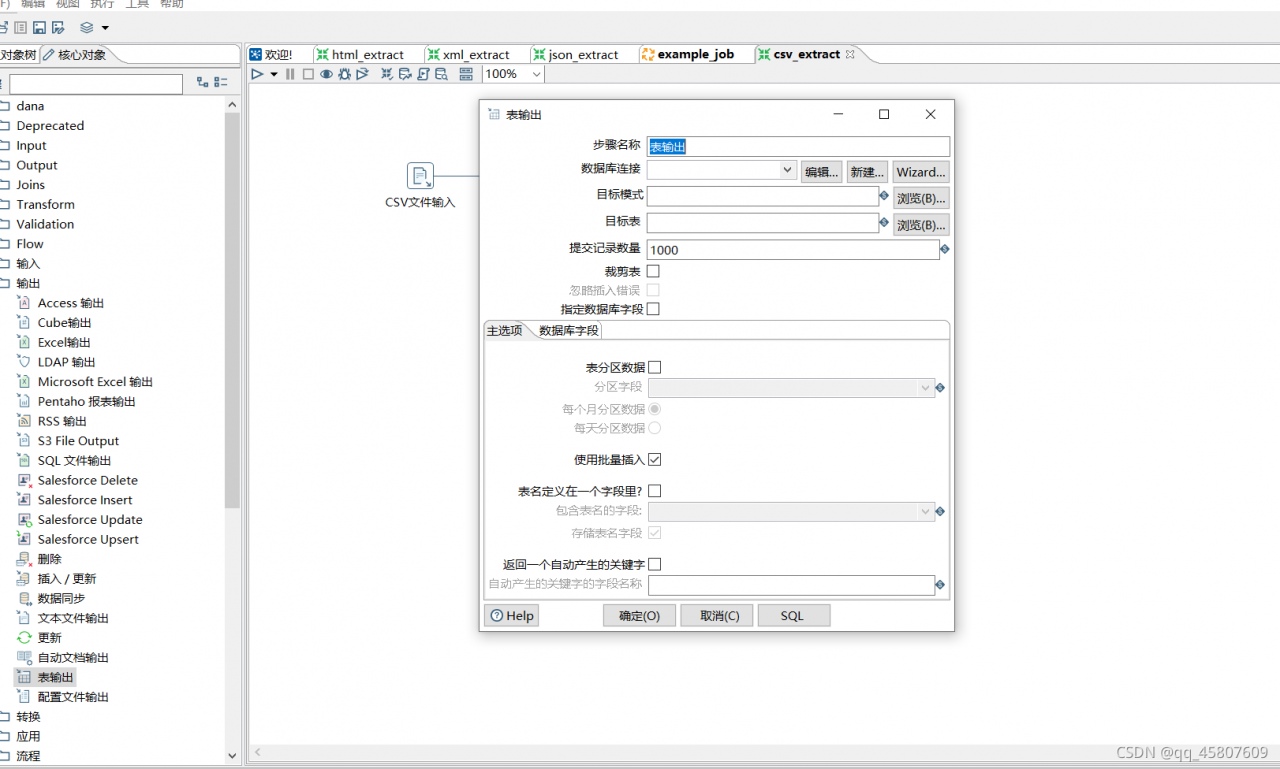Open the 分区字段 dropdown
The image size is (1280, 769).
(926, 387)
